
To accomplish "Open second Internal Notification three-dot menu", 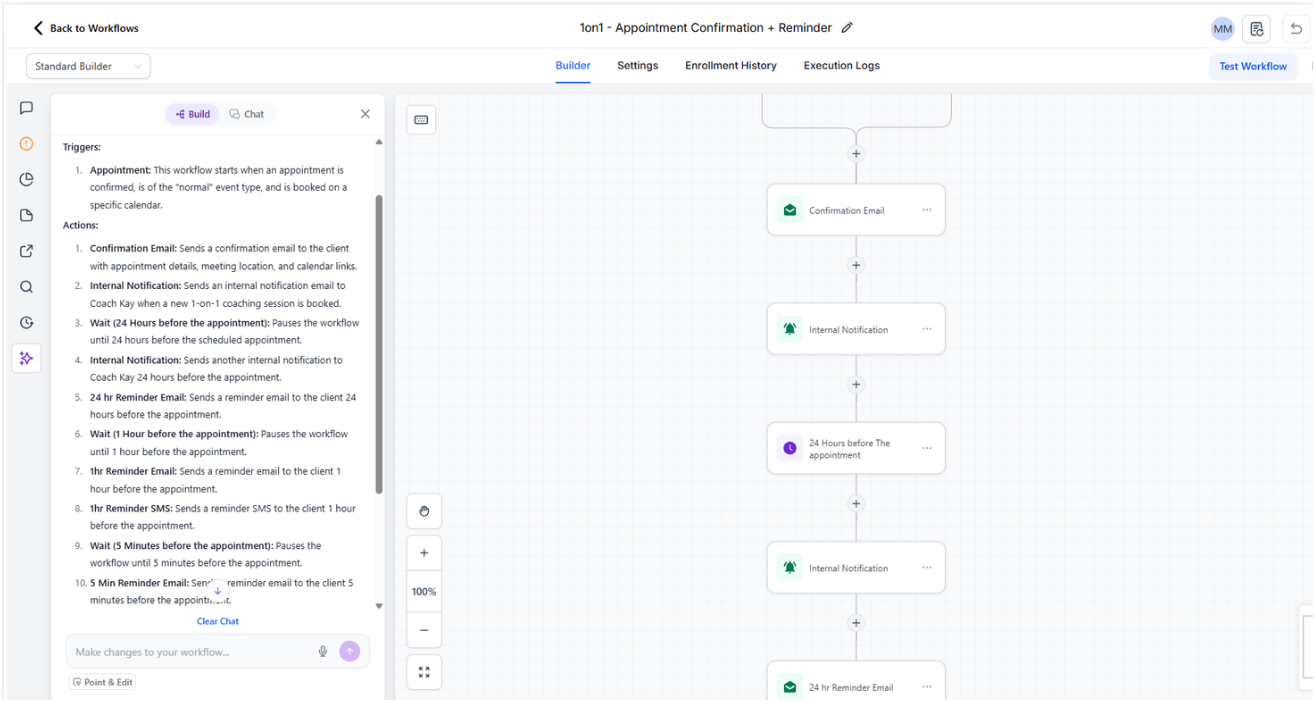I will click(927, 567).
